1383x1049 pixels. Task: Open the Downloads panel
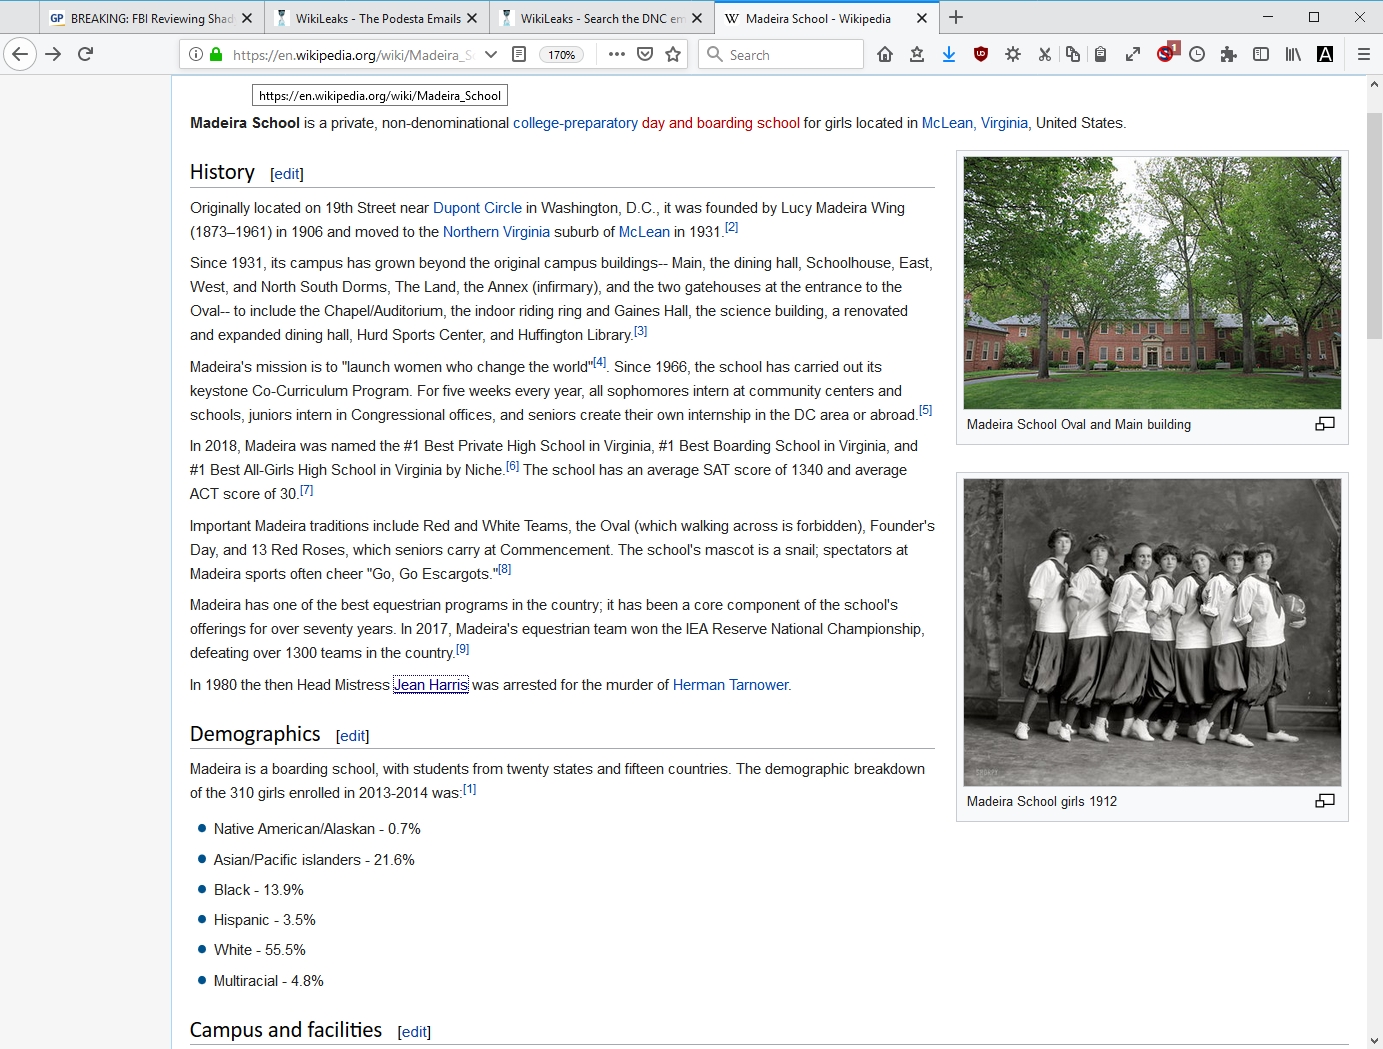click(x=949, y=54)
